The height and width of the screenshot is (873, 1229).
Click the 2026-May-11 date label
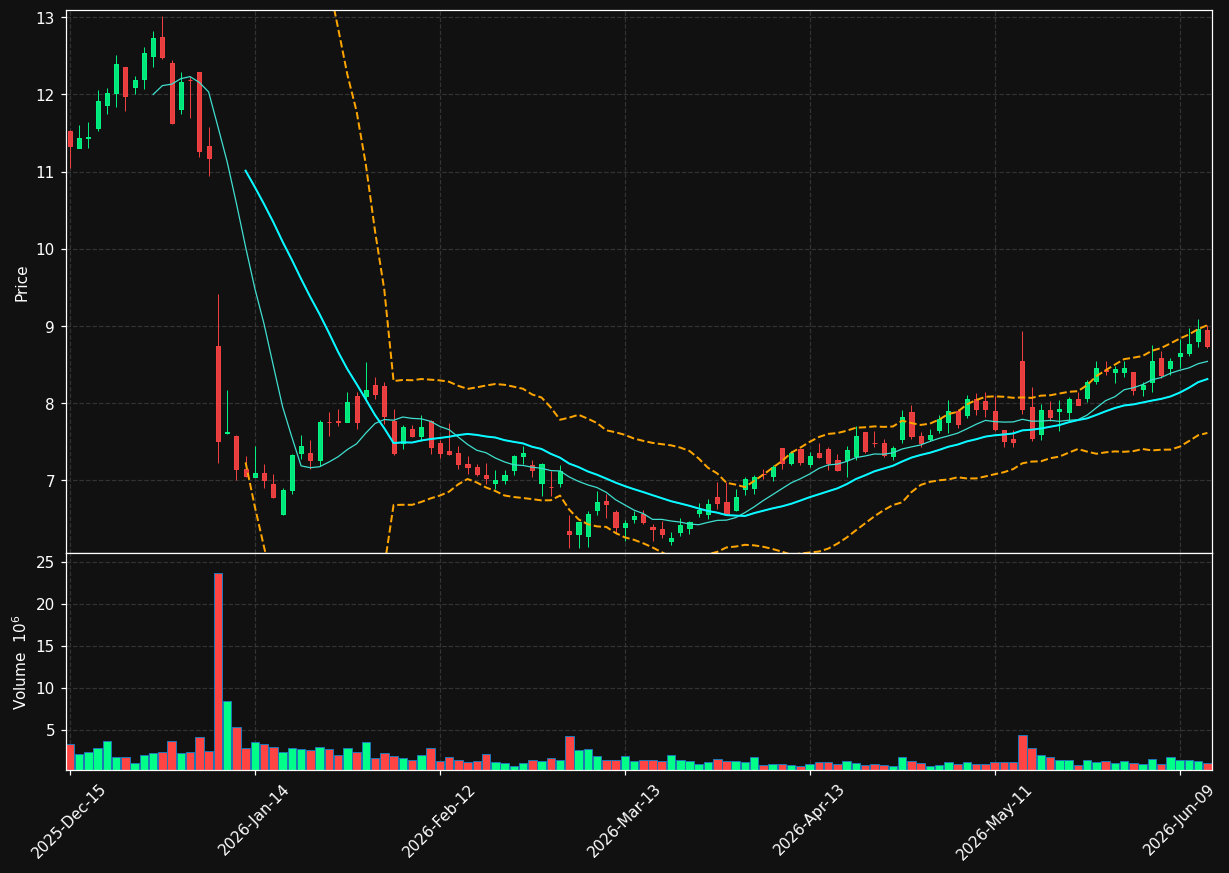(x=994, y=820)
